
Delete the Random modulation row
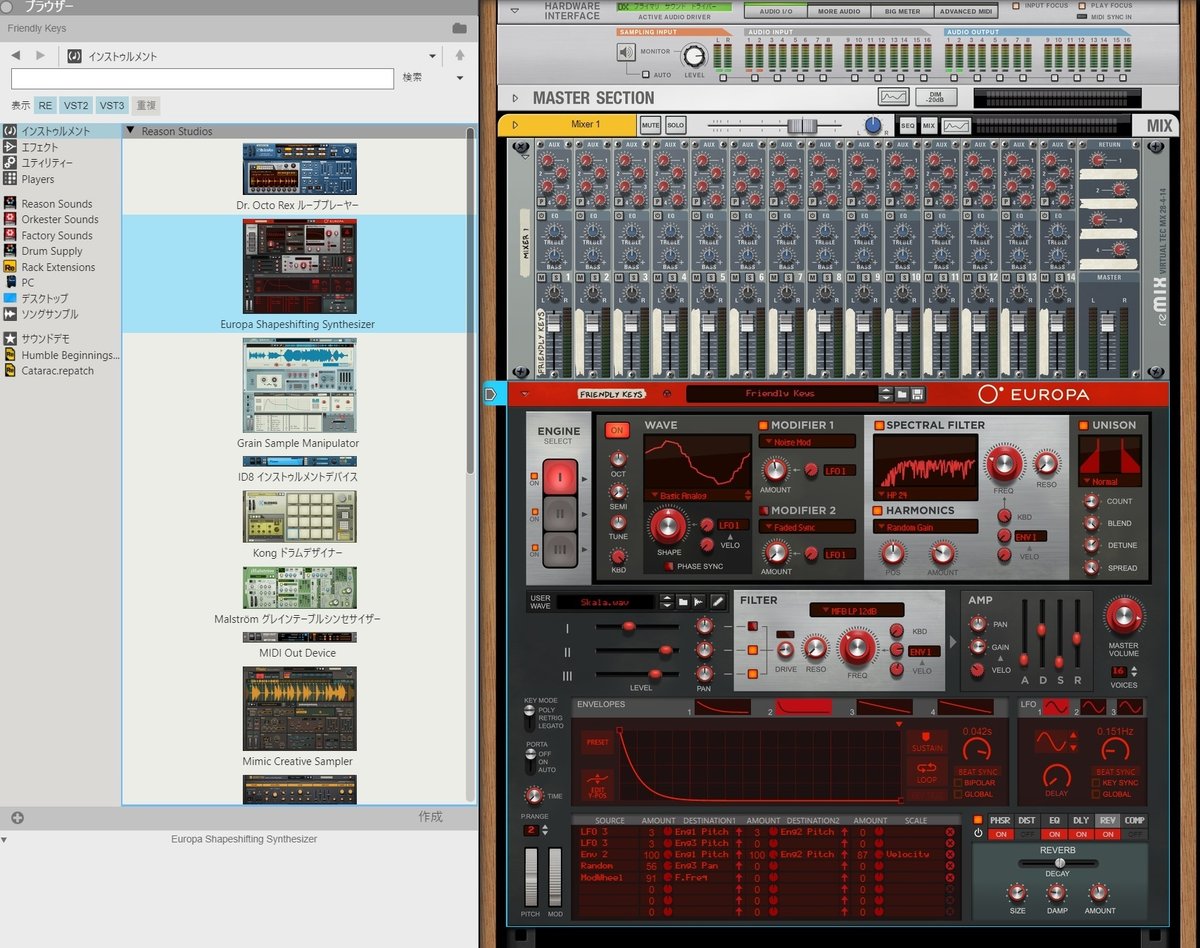pos(950,866)
